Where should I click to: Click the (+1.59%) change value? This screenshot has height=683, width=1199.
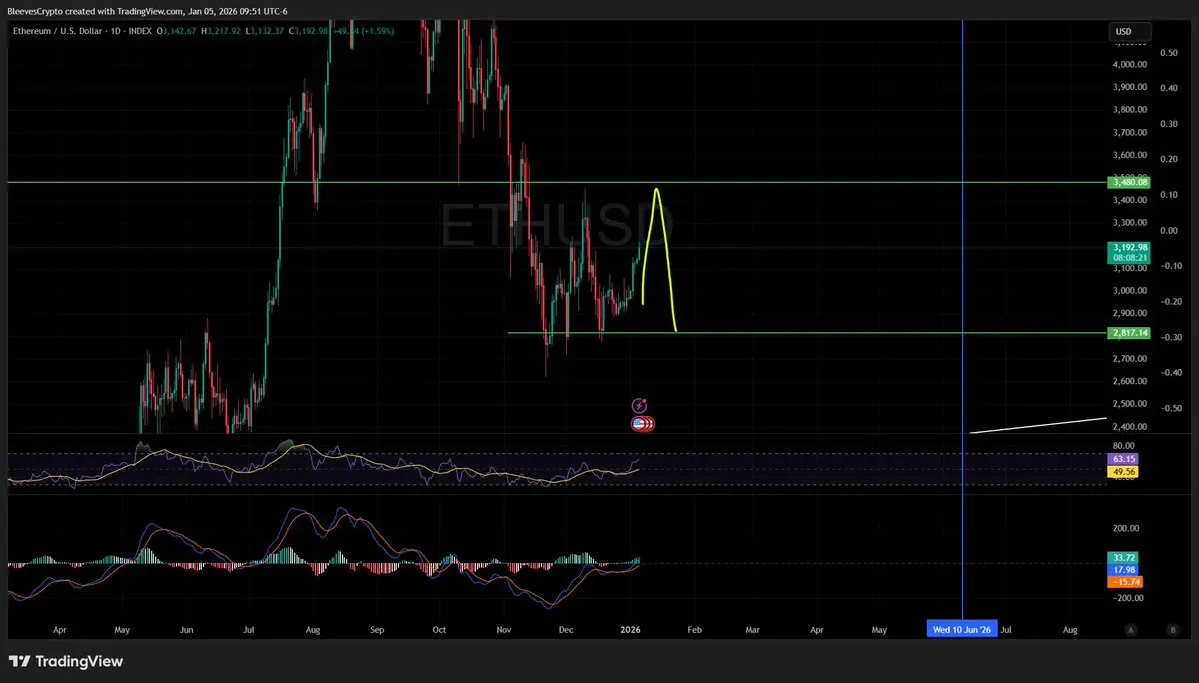pos(378,31)
